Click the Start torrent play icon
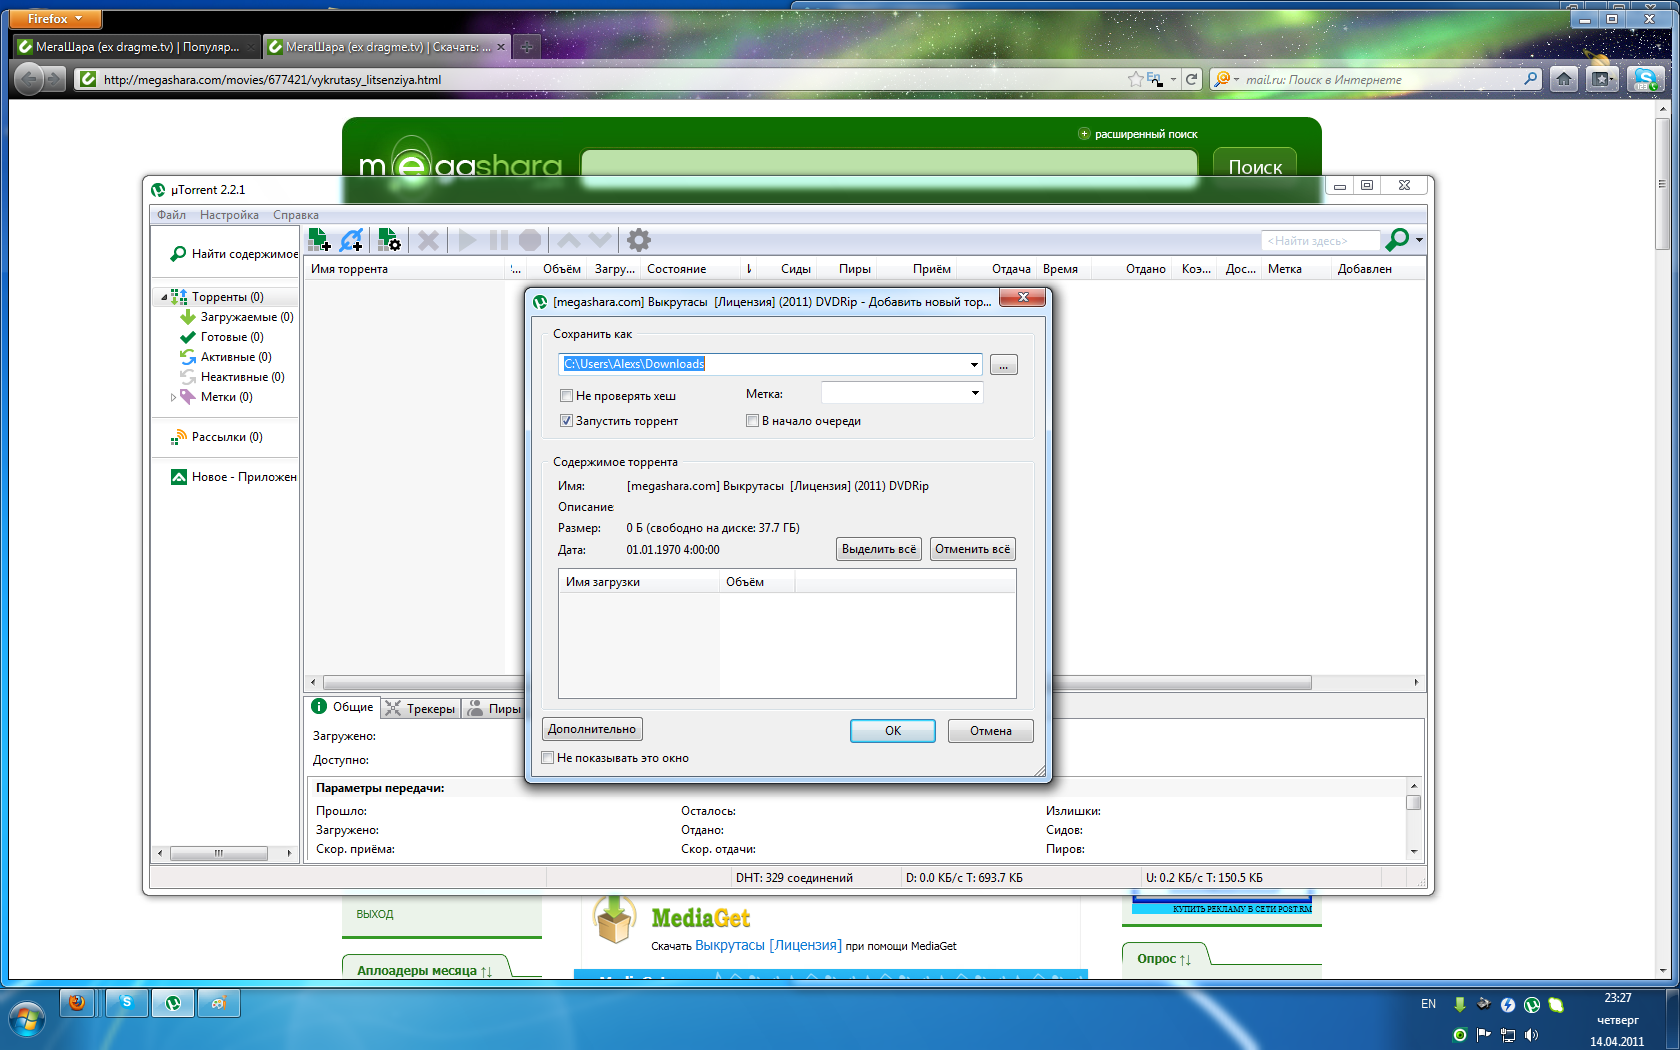Viewport: 1680px width, 1050px height. coord(467,240)
